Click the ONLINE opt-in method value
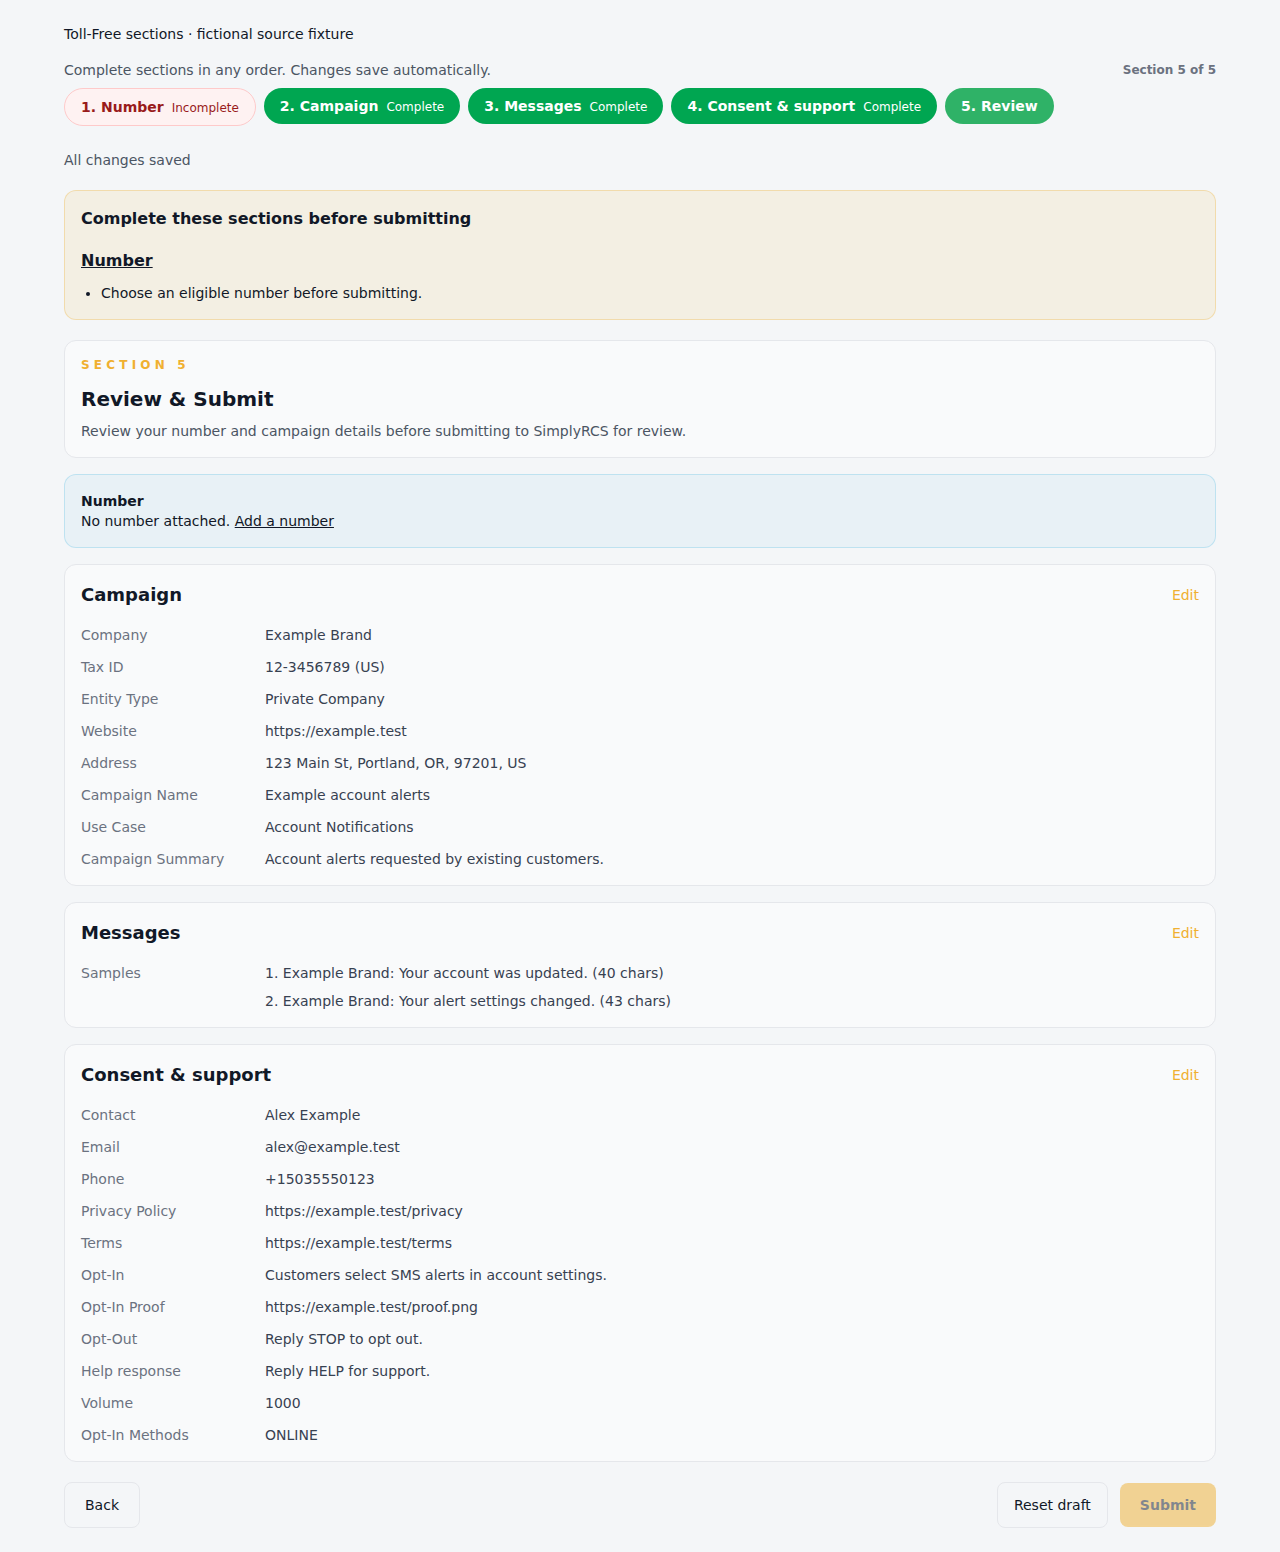 point(291,1435)
